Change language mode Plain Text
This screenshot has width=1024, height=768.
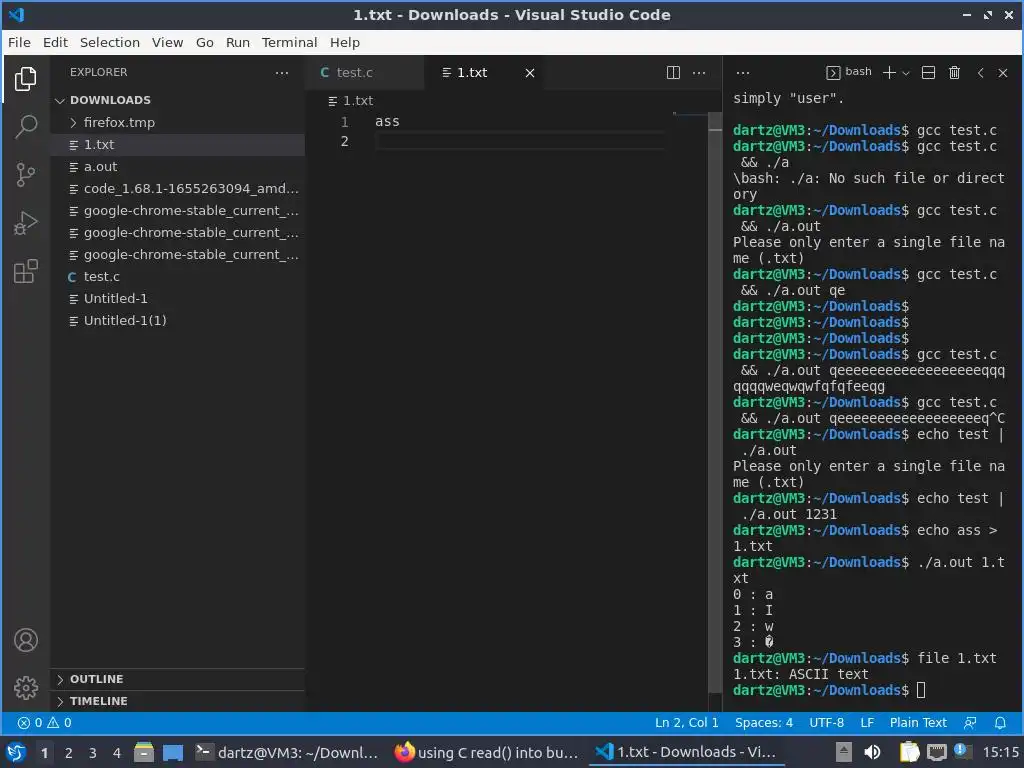click(x=918, y=723)
